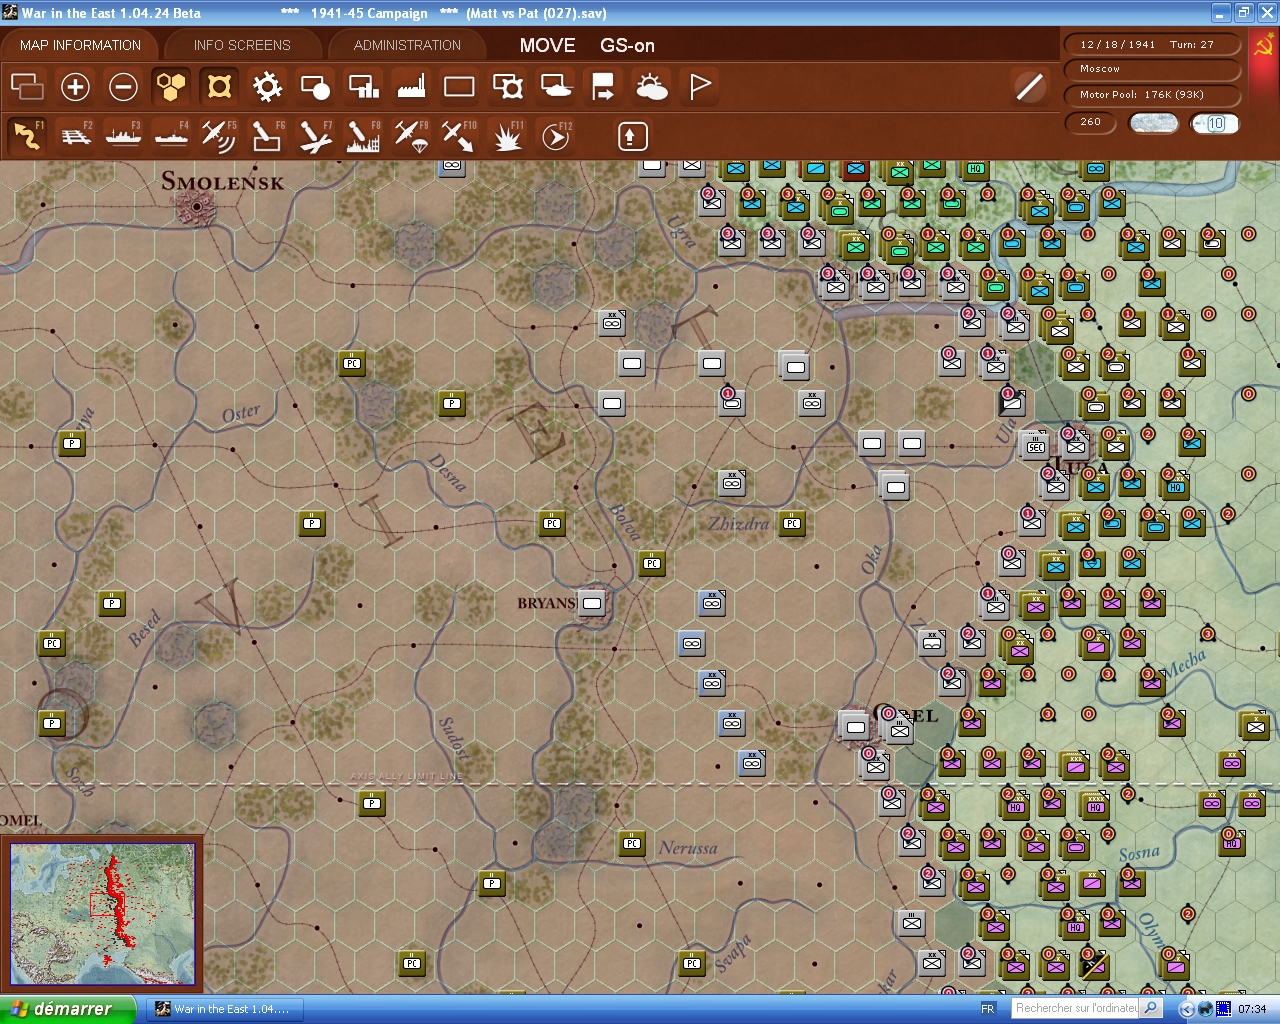Viewport: 1280px width, 1024px height.
Task: Click the taskbar search magnifier button
Action: tap(1151, 1008)
